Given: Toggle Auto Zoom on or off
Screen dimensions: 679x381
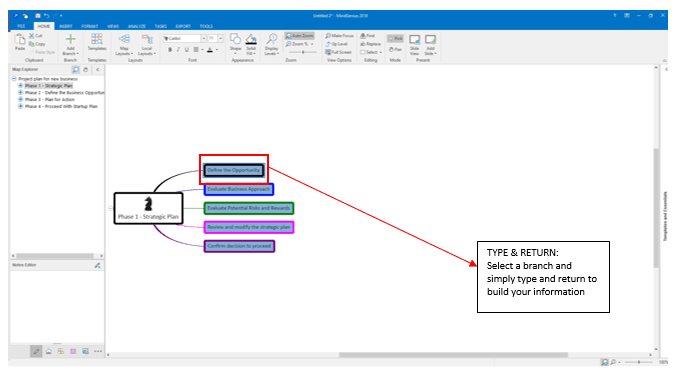Looking at the screenshot, I should [x=299, y=36].
